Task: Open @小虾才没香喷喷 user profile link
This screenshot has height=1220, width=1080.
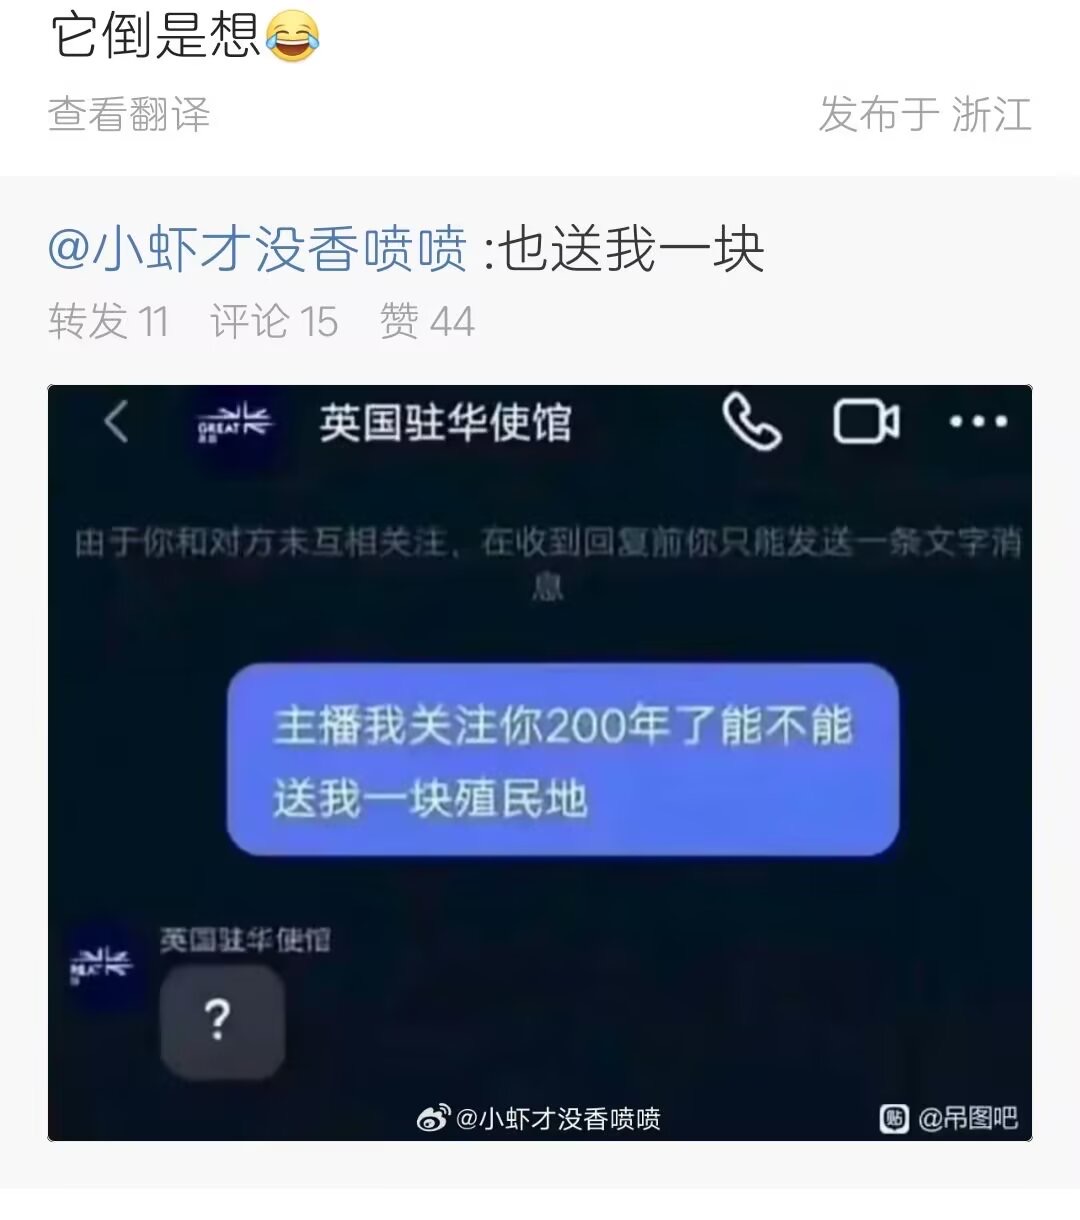Action: [257, 249]
